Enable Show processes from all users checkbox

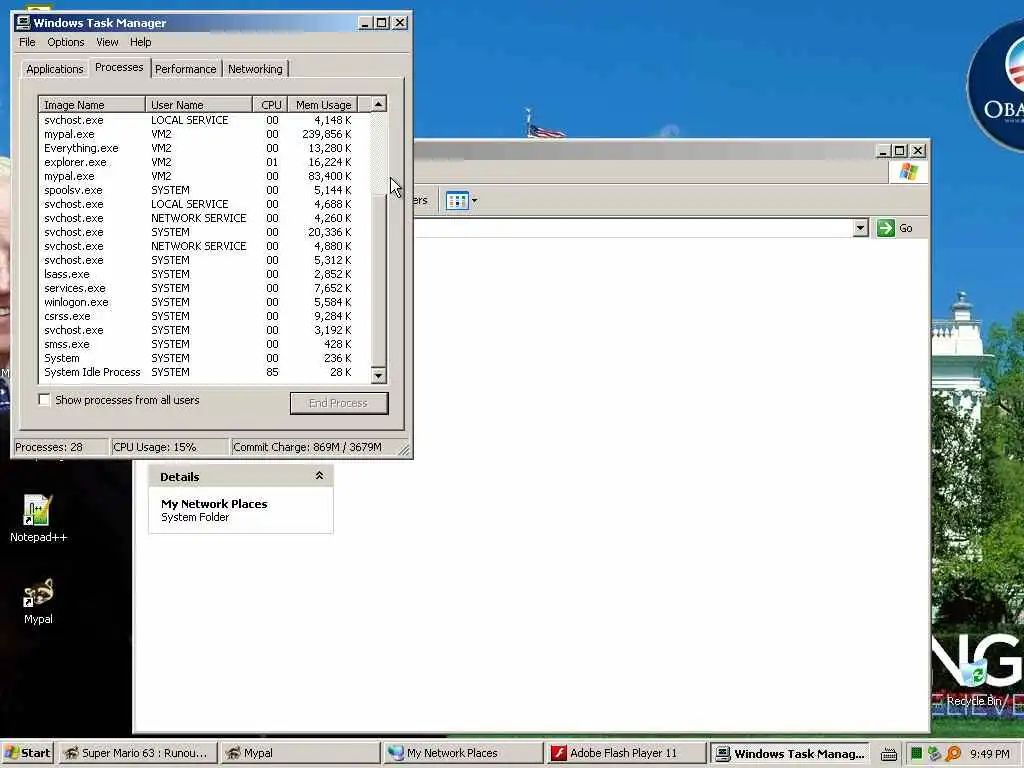44,400
